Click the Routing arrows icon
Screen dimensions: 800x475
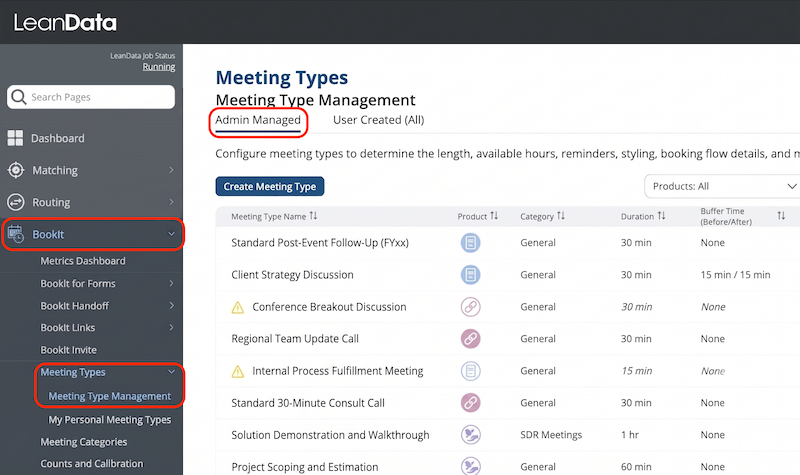pos(16,202)
